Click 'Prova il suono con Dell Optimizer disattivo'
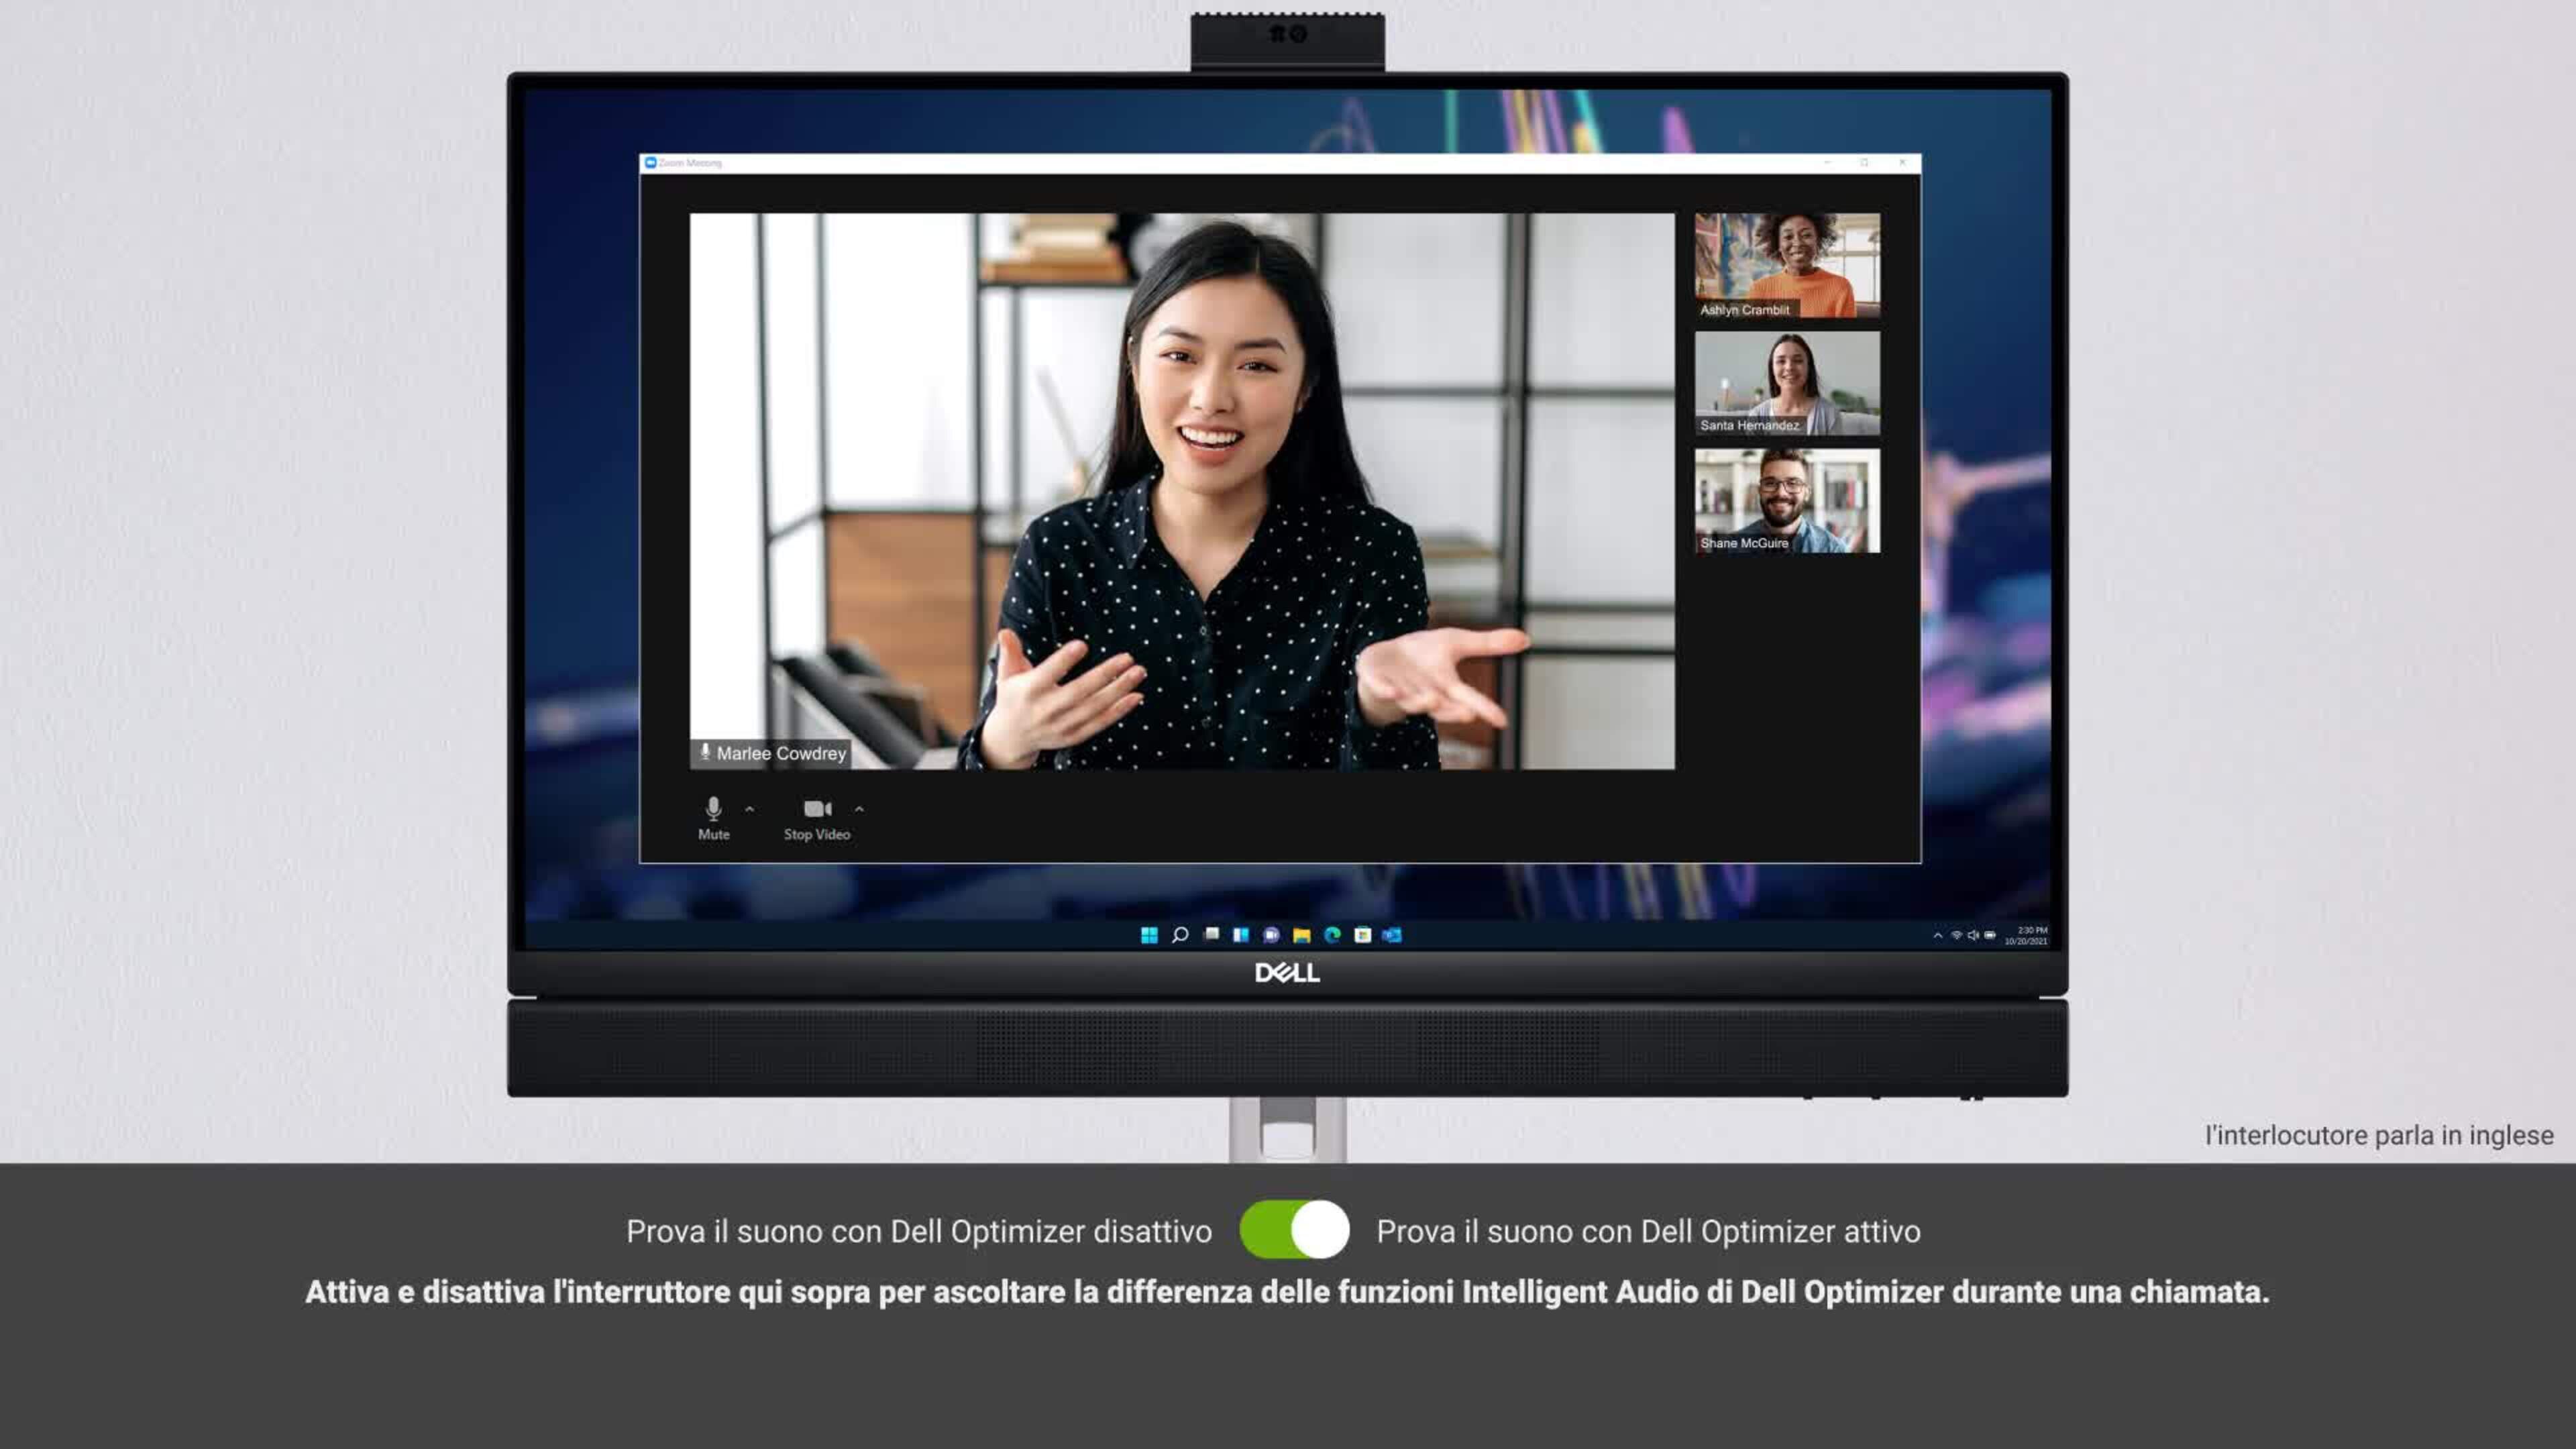 click(x=919, y=1231)
